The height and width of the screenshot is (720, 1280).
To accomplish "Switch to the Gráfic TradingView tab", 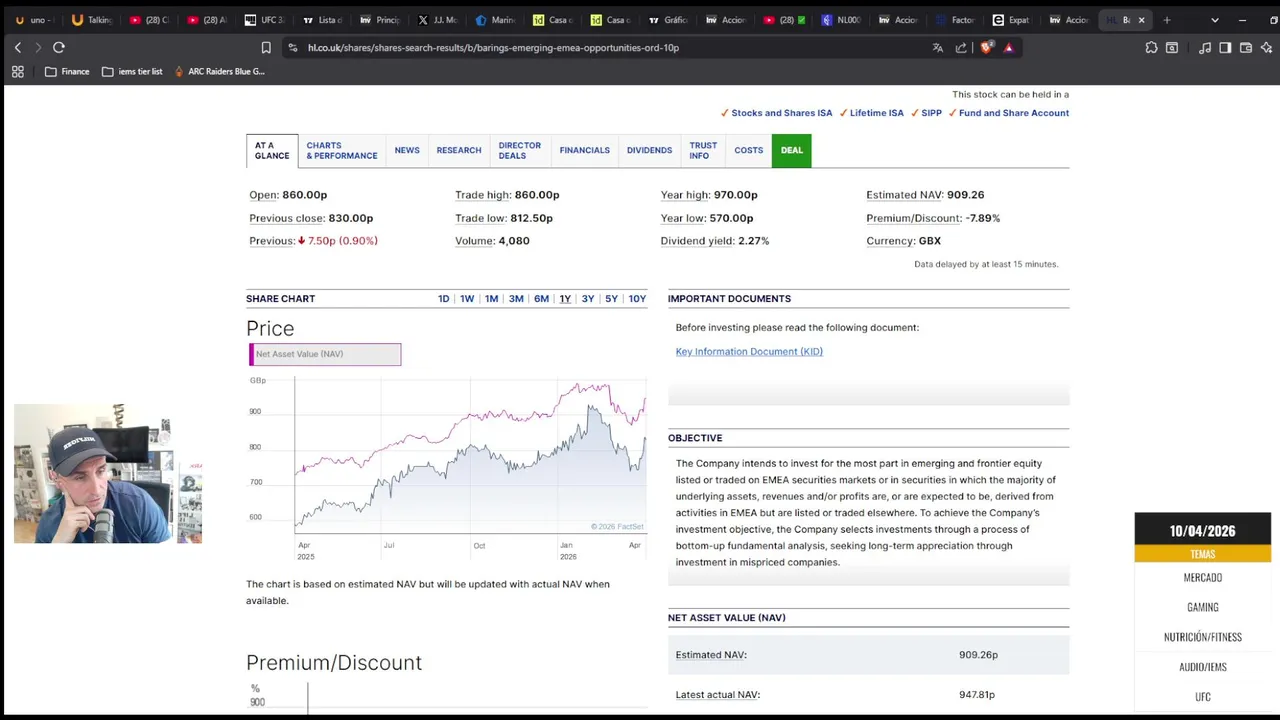I will click(669, 20).
